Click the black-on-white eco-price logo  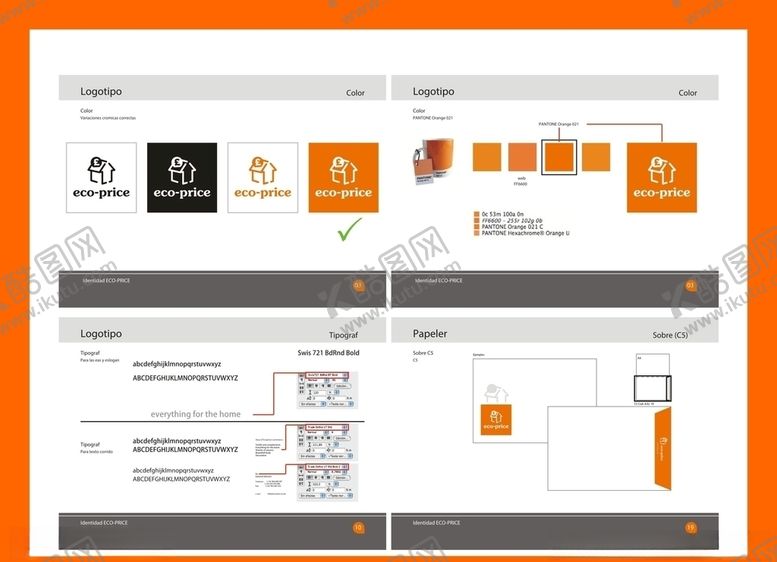tap(101, 177)
